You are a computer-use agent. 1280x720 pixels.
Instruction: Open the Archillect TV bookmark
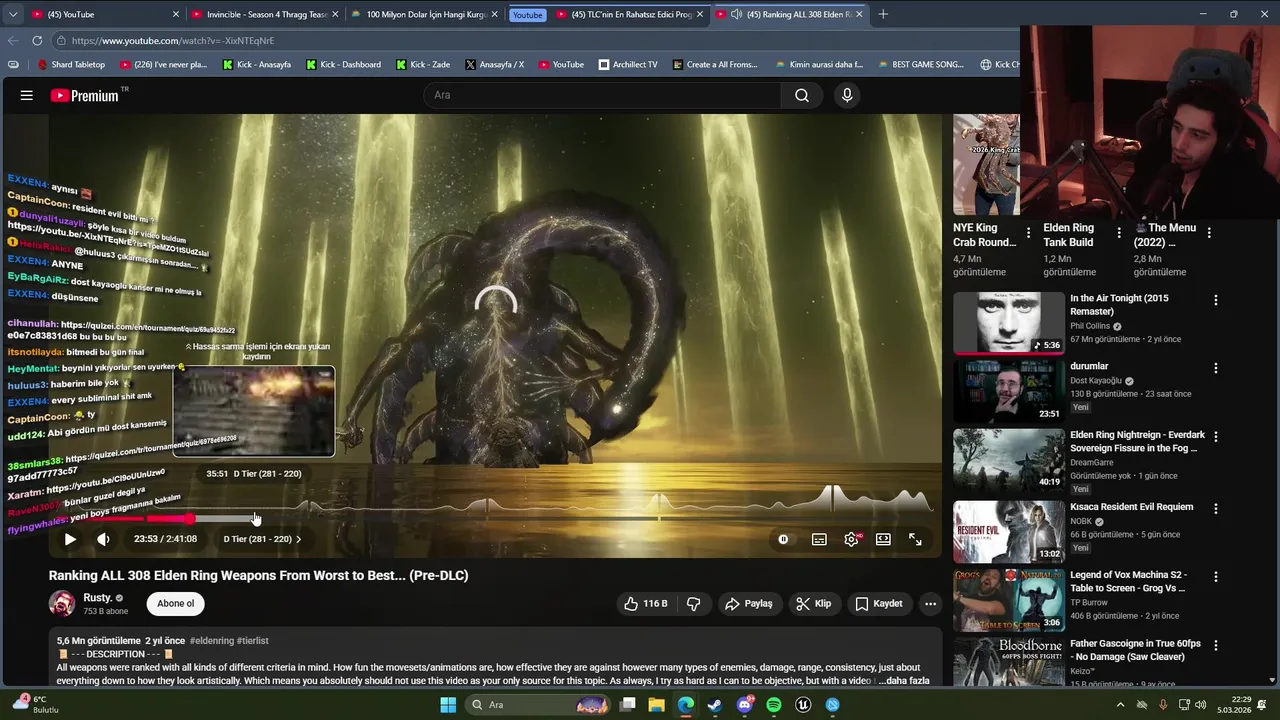628,65
